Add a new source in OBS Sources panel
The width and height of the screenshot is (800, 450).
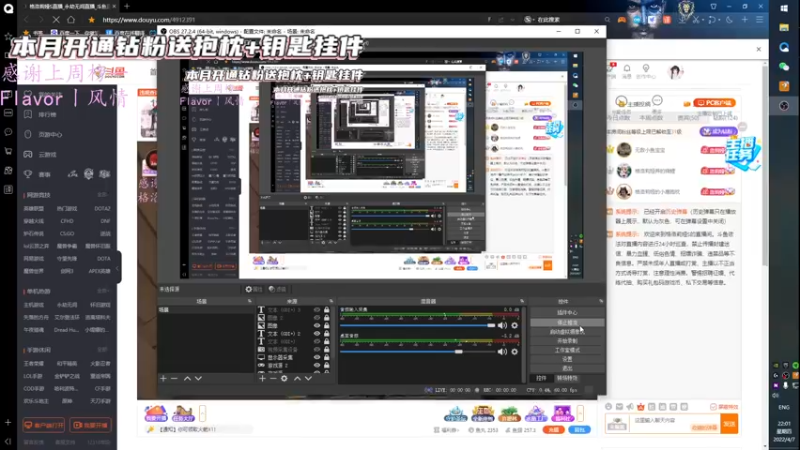[262, 379]
